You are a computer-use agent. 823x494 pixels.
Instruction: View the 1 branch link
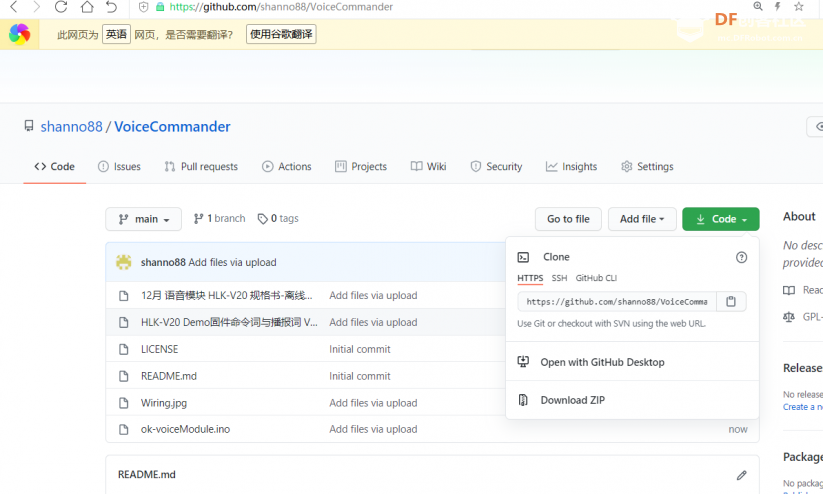tap(219, 218)
